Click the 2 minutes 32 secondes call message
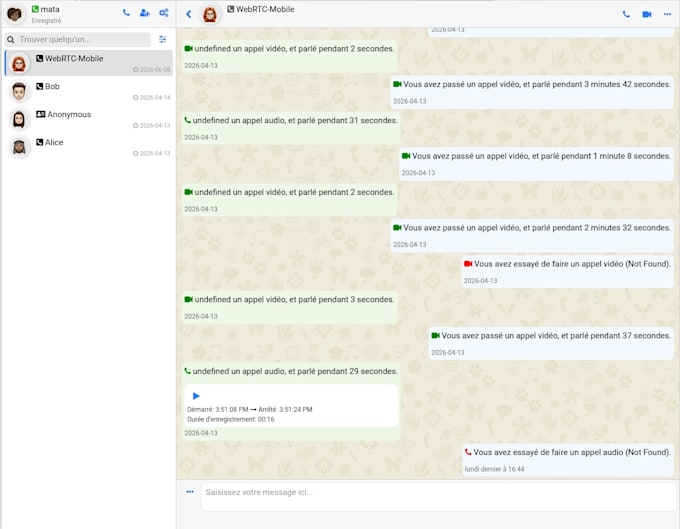680x529 pixels. click(532, 235)
